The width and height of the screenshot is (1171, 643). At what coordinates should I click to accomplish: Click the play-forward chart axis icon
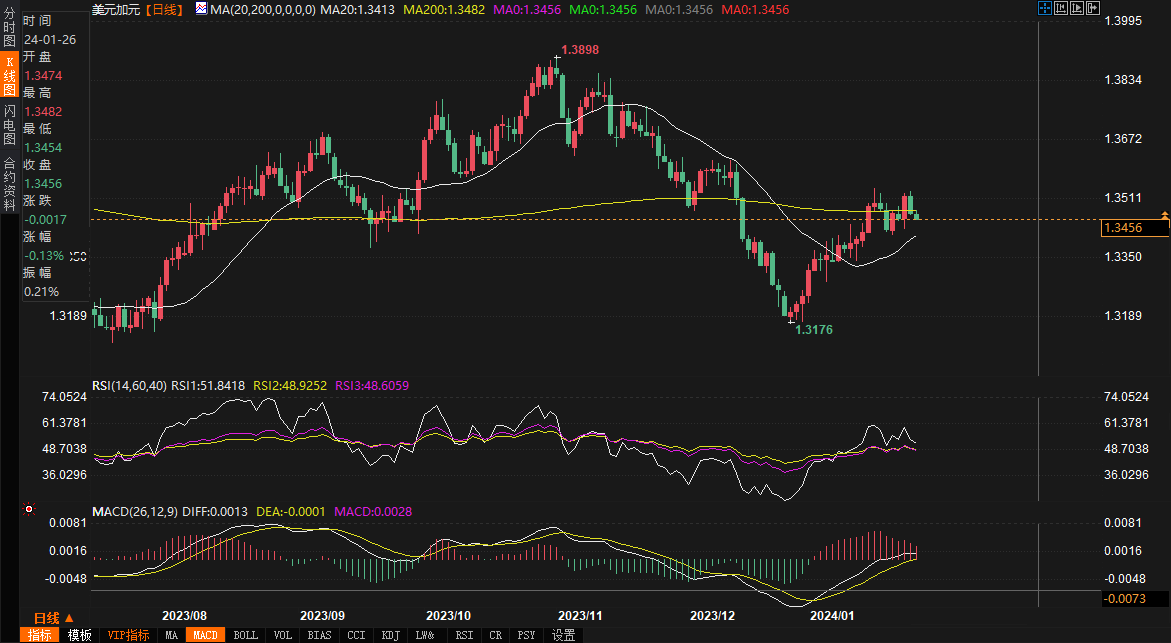pyautogui.click(x=1076, y=8)
